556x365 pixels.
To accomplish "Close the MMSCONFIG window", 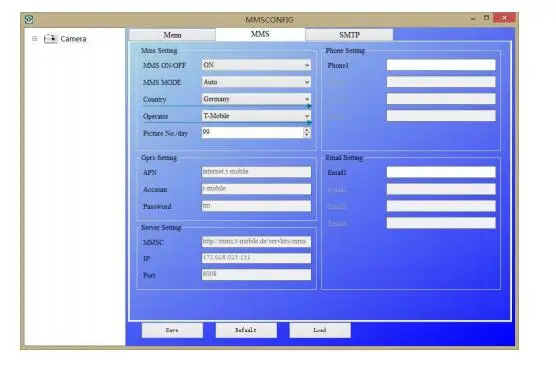I will coord(504,18).
